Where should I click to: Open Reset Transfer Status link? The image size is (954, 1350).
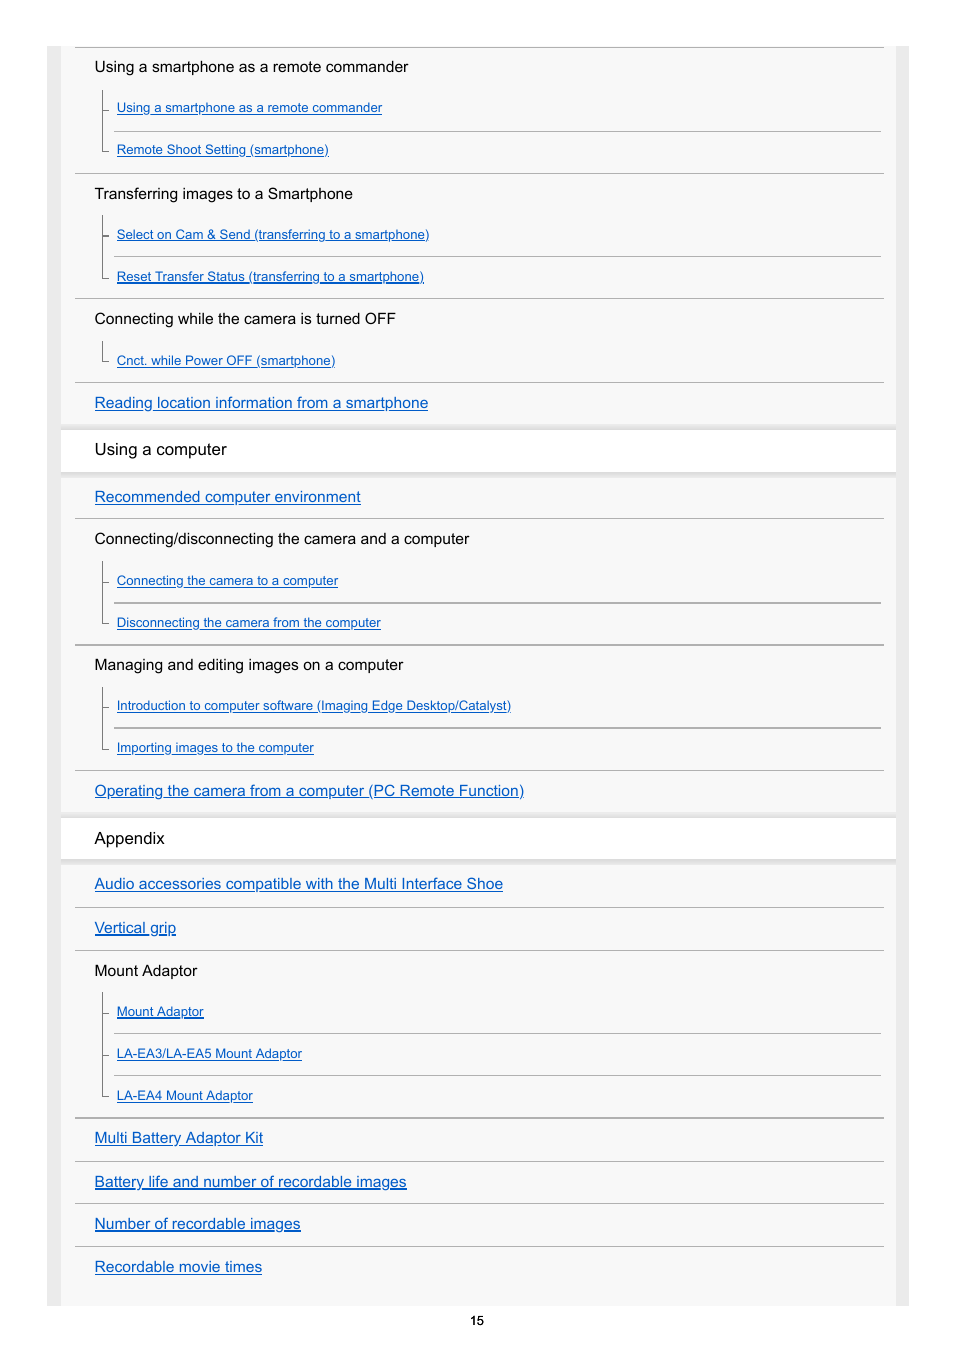click(x=270, y=277)
